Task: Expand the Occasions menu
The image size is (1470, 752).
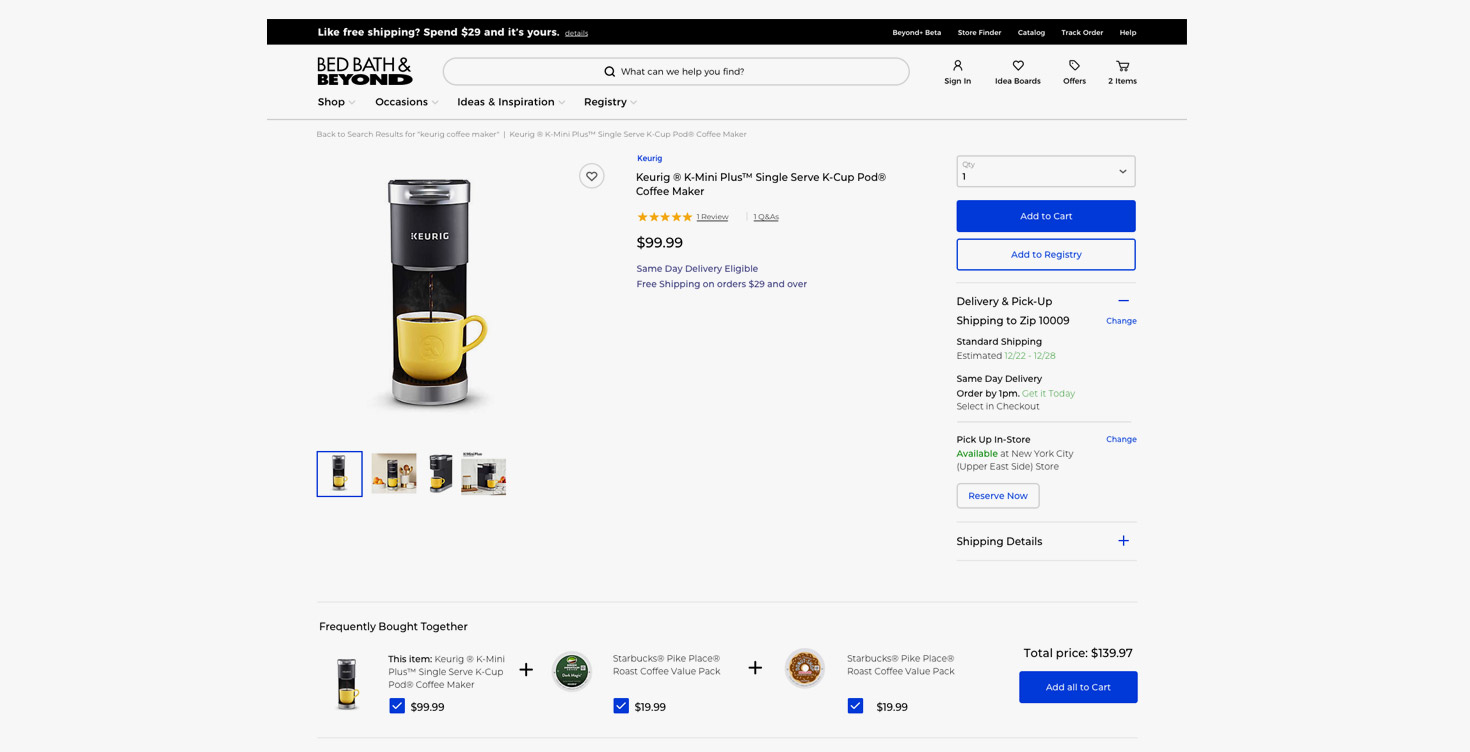Action: (x=406, y=102)
